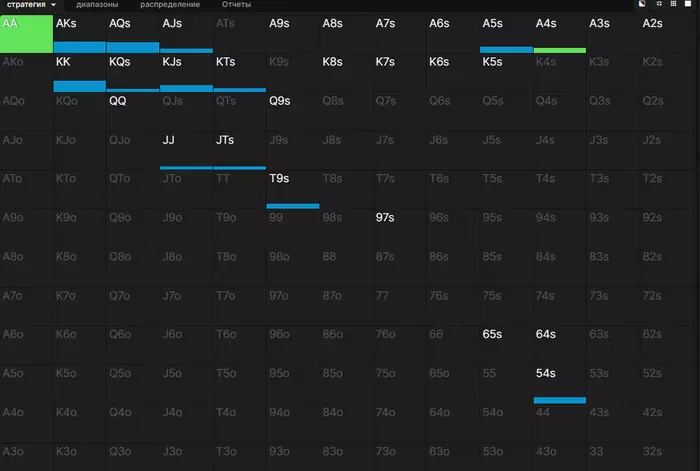The image size is (700, 471).
Task: Click the crosshair target icon in the top bar
Action: (659, 4)
